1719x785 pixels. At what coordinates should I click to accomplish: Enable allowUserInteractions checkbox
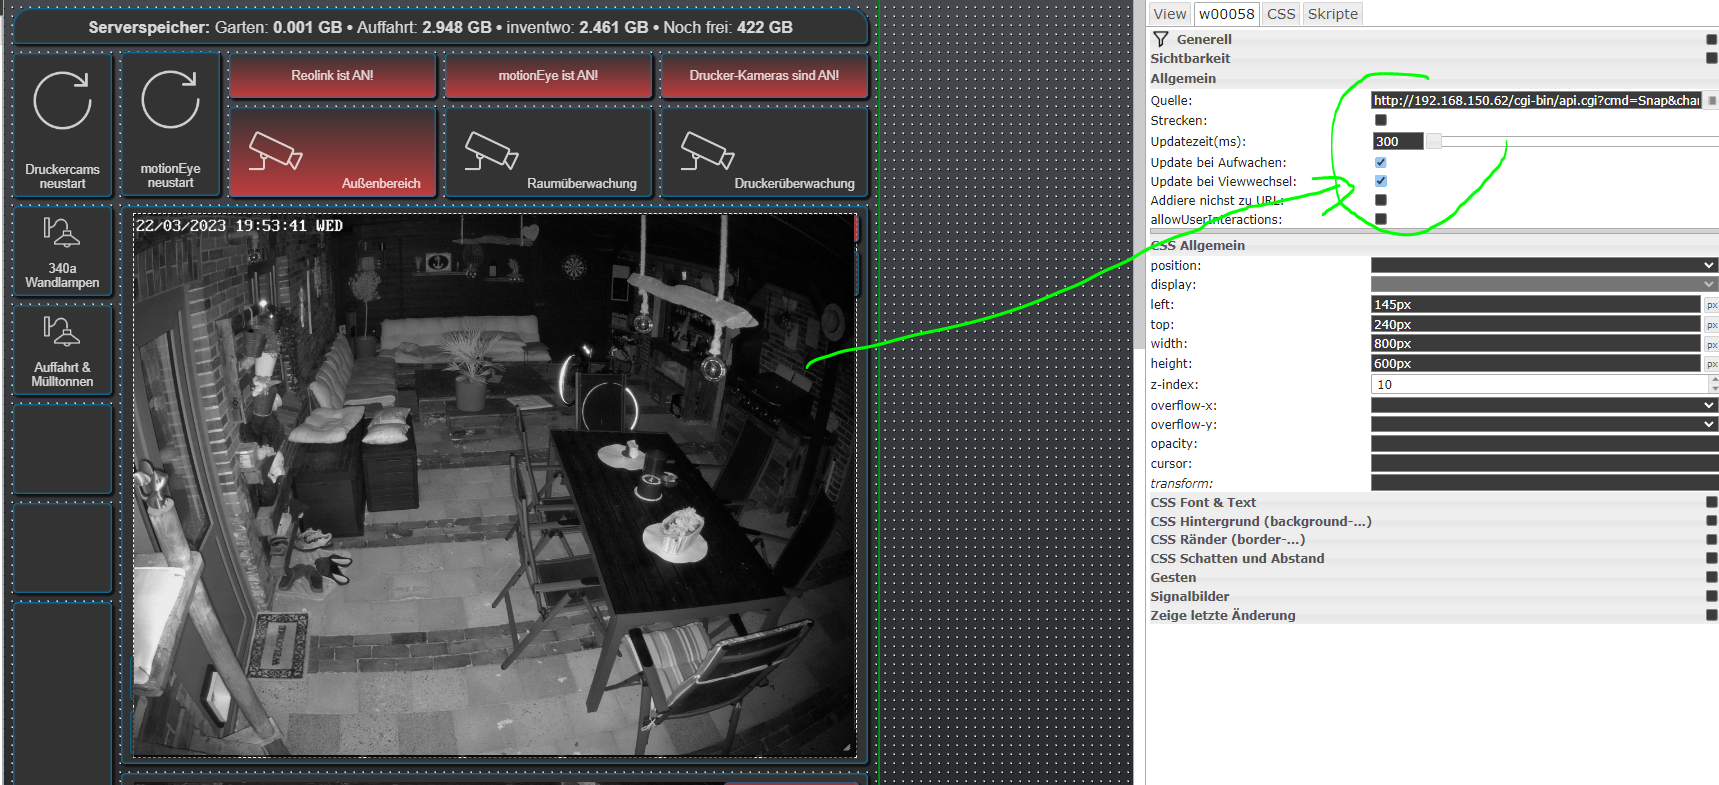coord(1381,219)
